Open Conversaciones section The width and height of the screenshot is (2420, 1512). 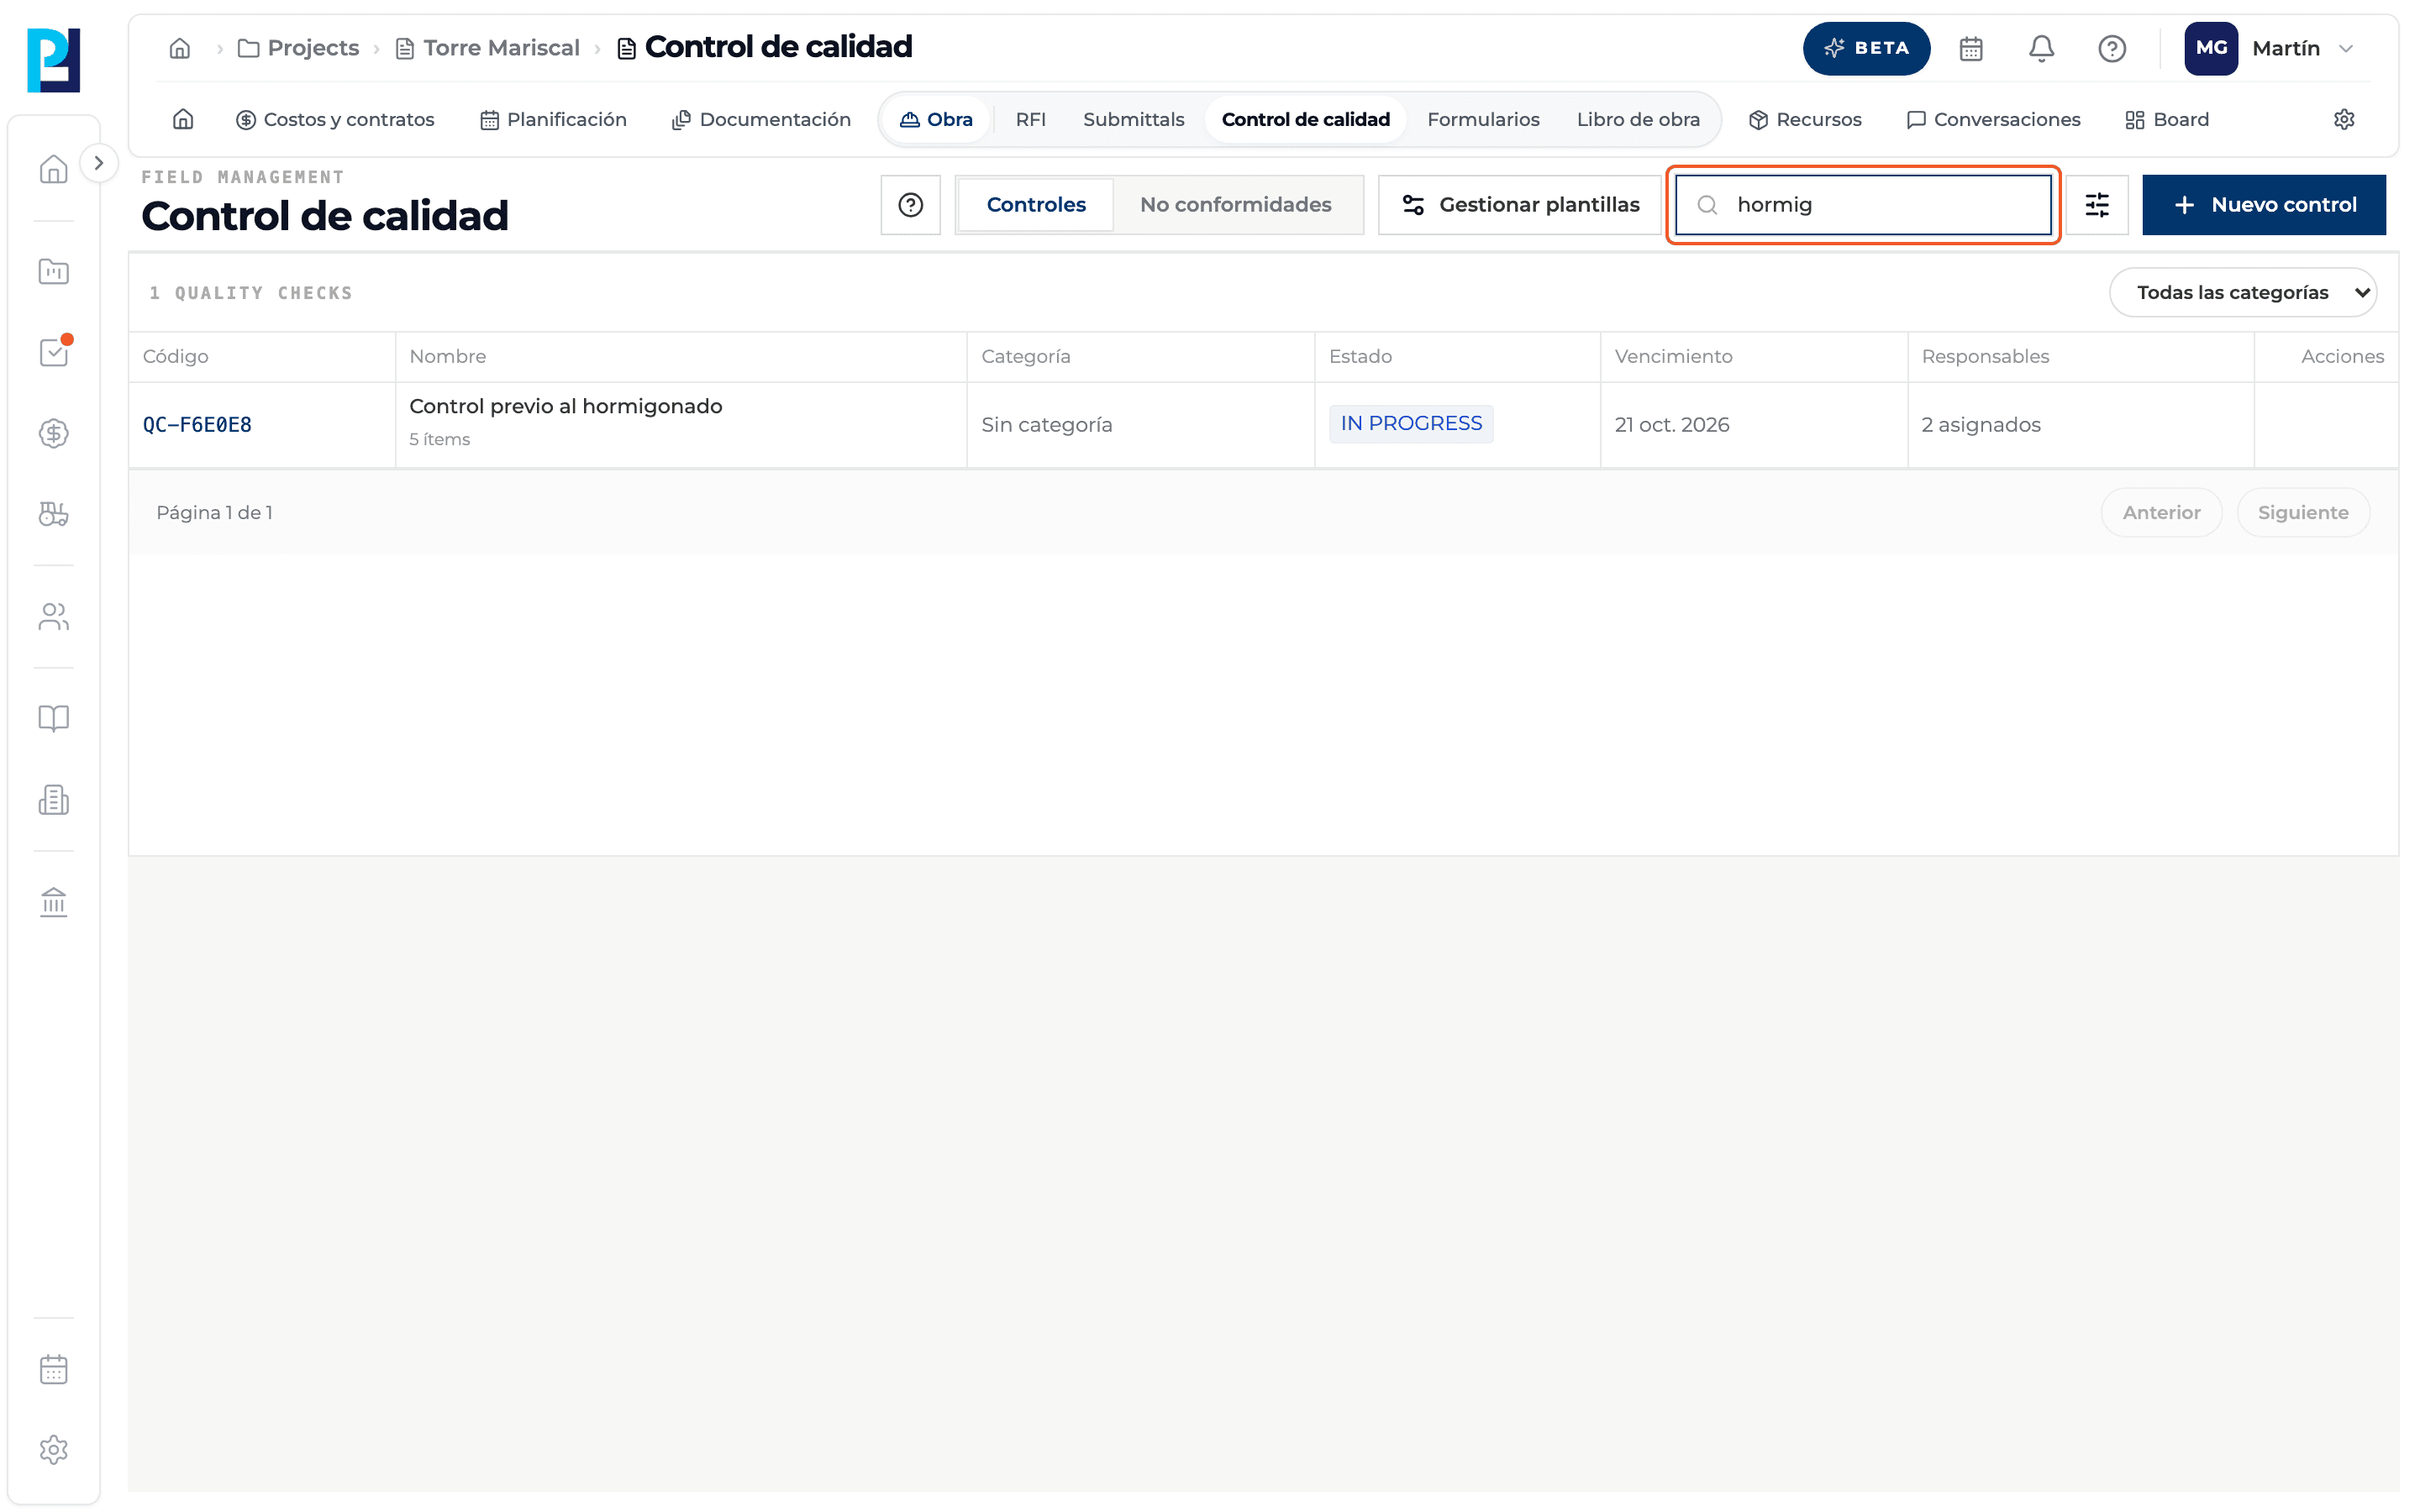click(x=1993, y=119)
